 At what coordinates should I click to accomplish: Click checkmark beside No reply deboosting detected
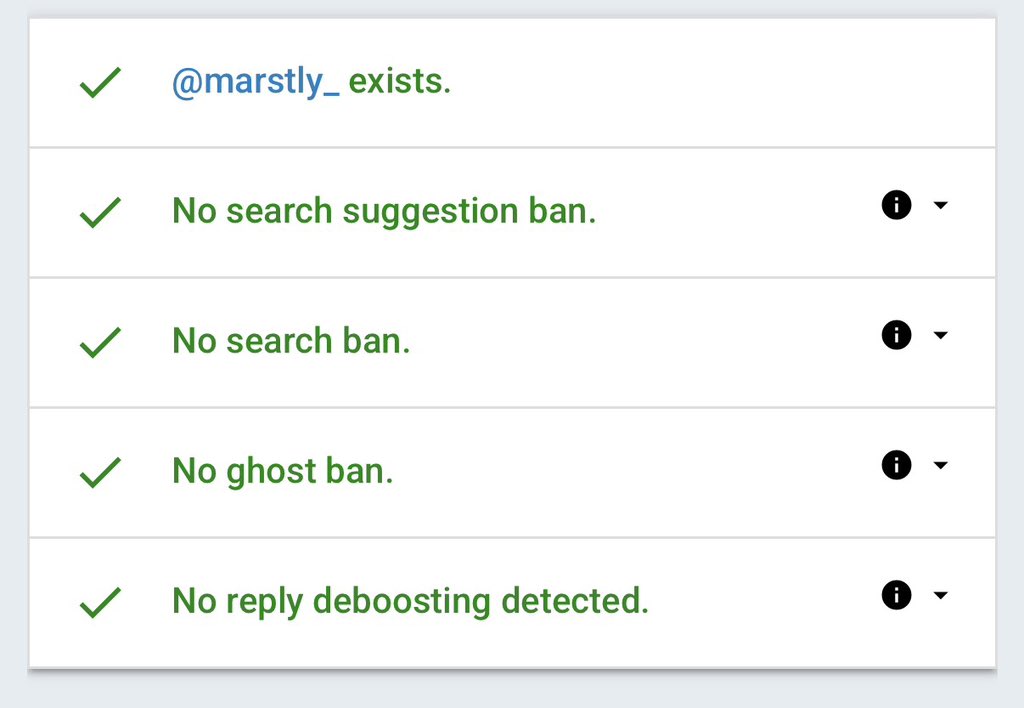[101, 603]
